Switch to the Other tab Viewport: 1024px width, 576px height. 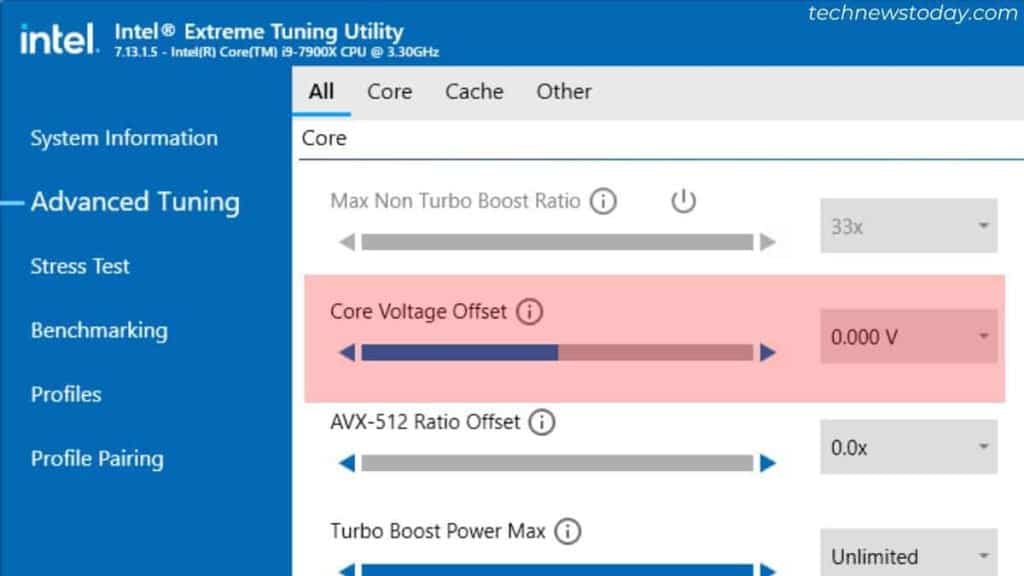pos(564,91)
